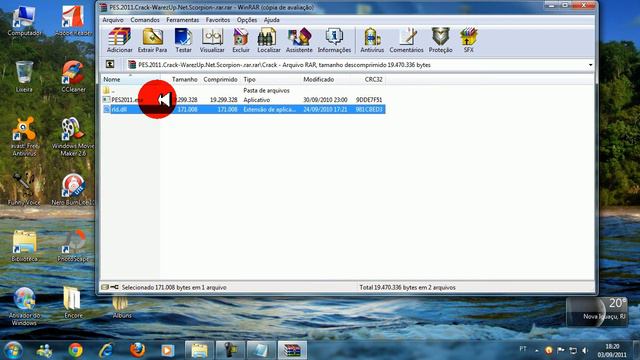Viewport: 640px width, 360px height.
Task: Expand the archive path dropdown
Action: click(x=590, y=65)
